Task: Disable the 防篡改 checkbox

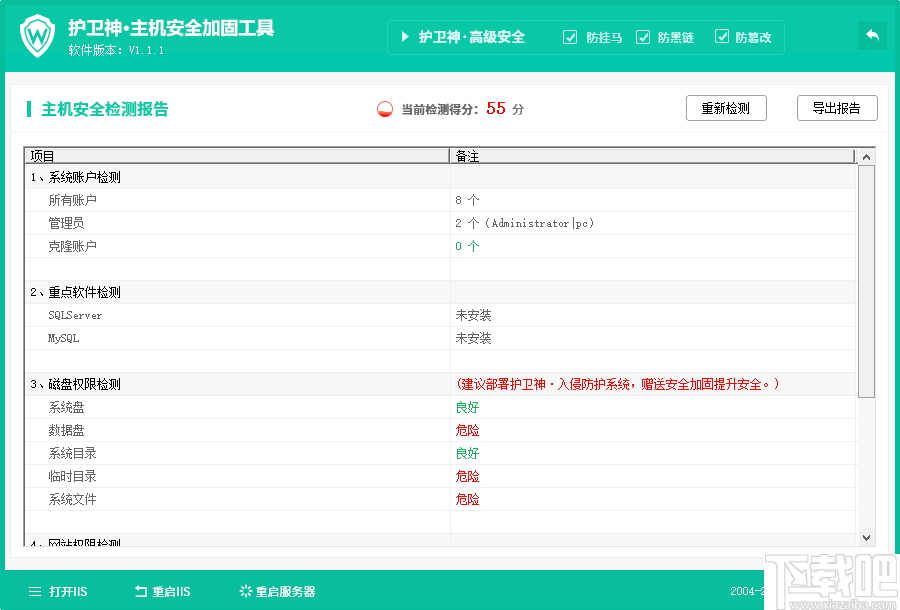Action: tap(722, 37)
